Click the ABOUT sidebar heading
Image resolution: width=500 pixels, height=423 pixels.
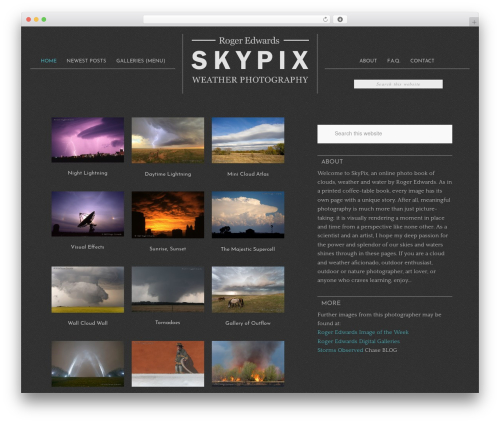332,162
